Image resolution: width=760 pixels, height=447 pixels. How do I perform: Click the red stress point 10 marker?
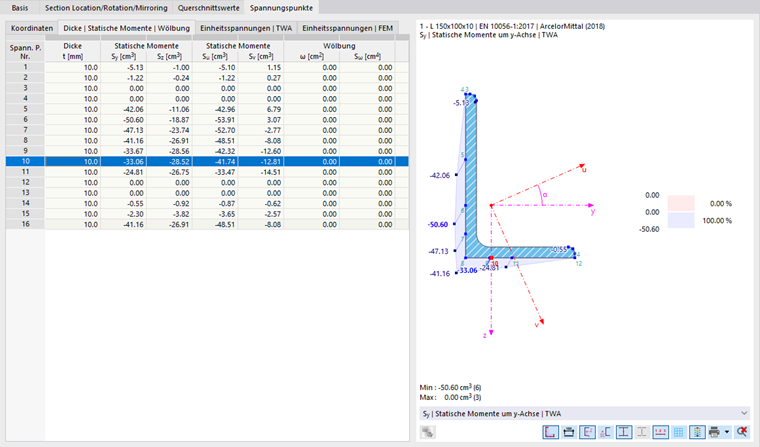point(491,258)
